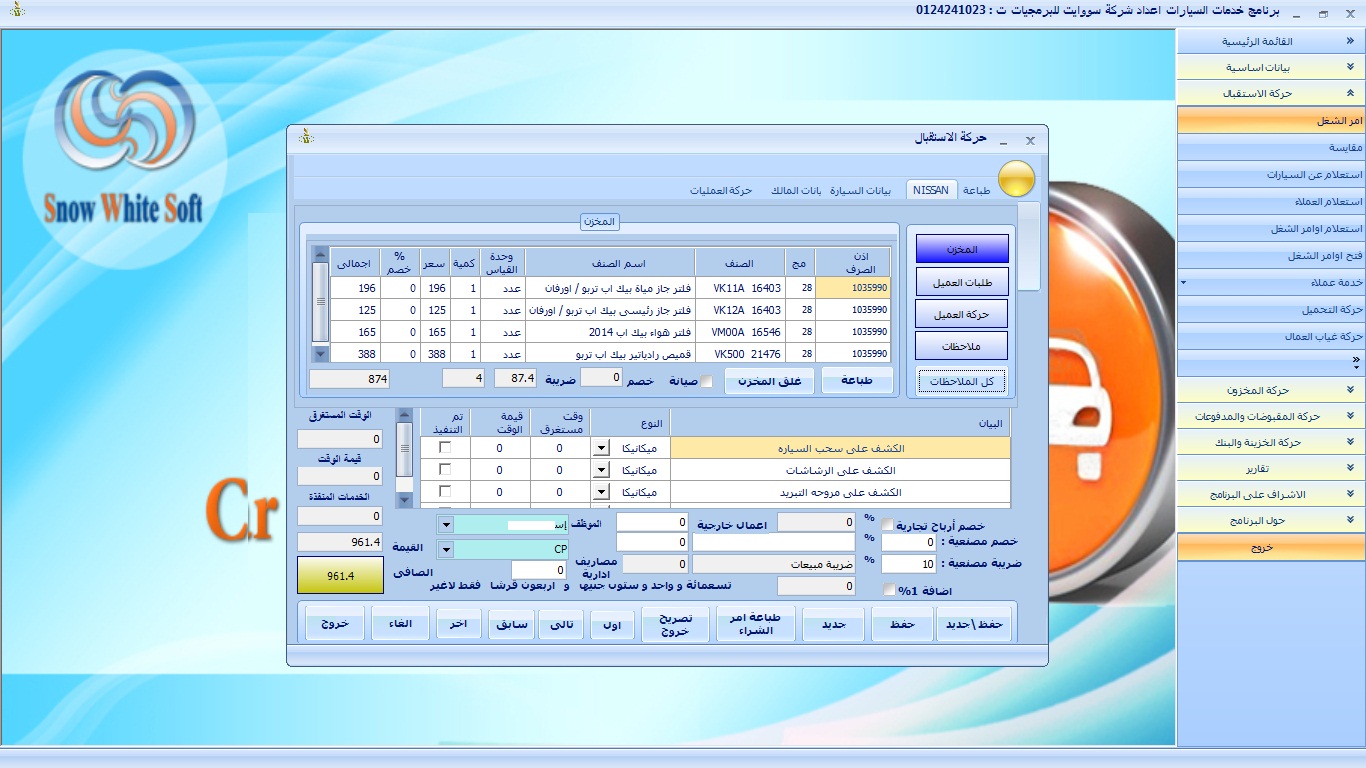Click services list scrollbar down arrow

pos(404,500)
